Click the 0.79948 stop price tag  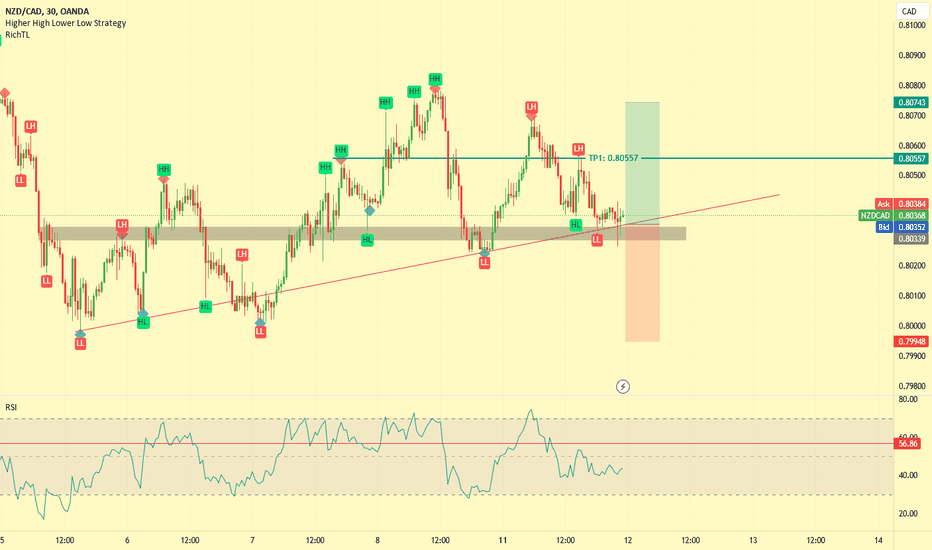[911, 341]
